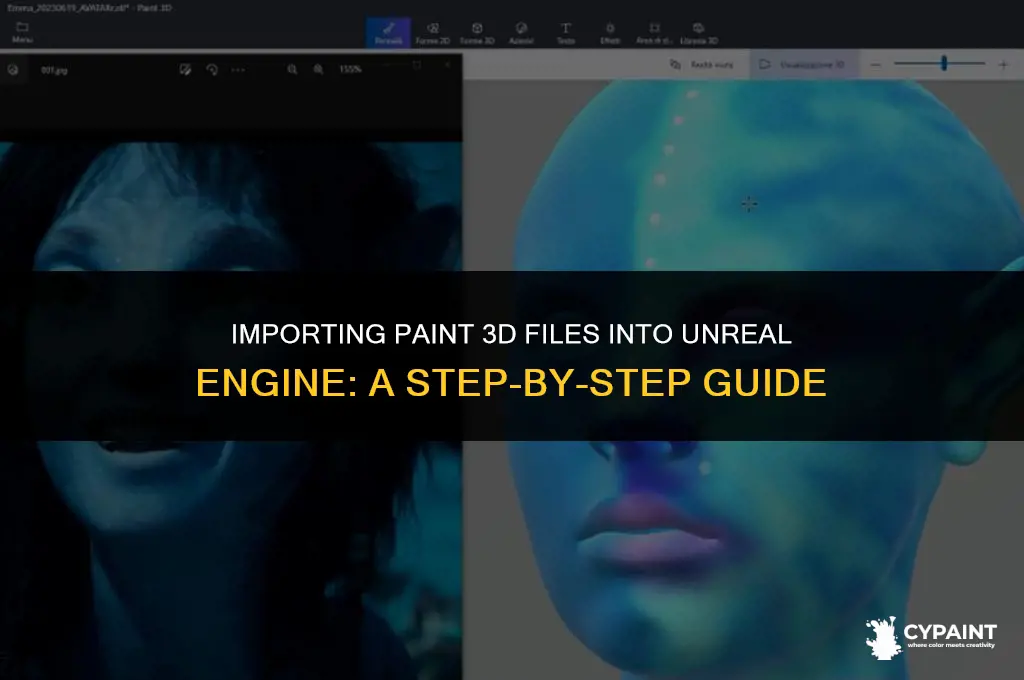Click the zoom in plus icon in Paint 3D
The image size is (1024, 680).
click(1004, 65)
